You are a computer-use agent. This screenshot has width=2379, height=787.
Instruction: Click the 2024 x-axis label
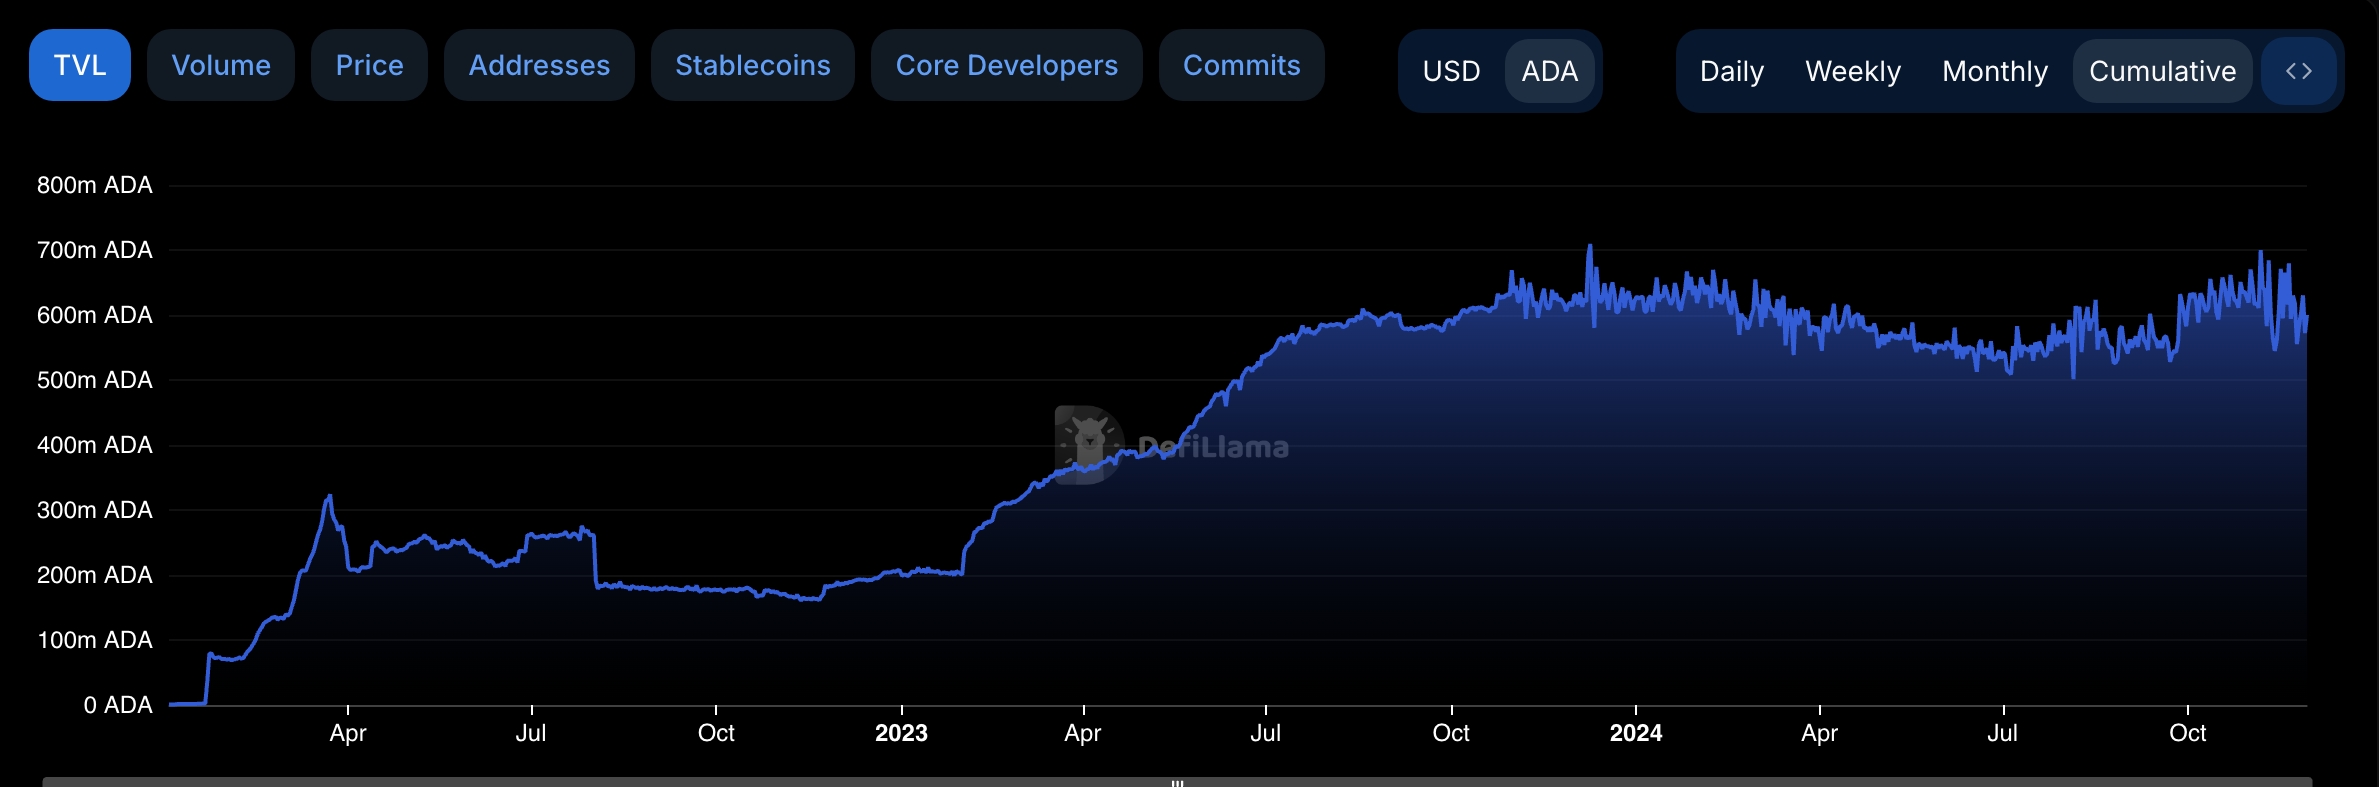[x=1636, y=733]
